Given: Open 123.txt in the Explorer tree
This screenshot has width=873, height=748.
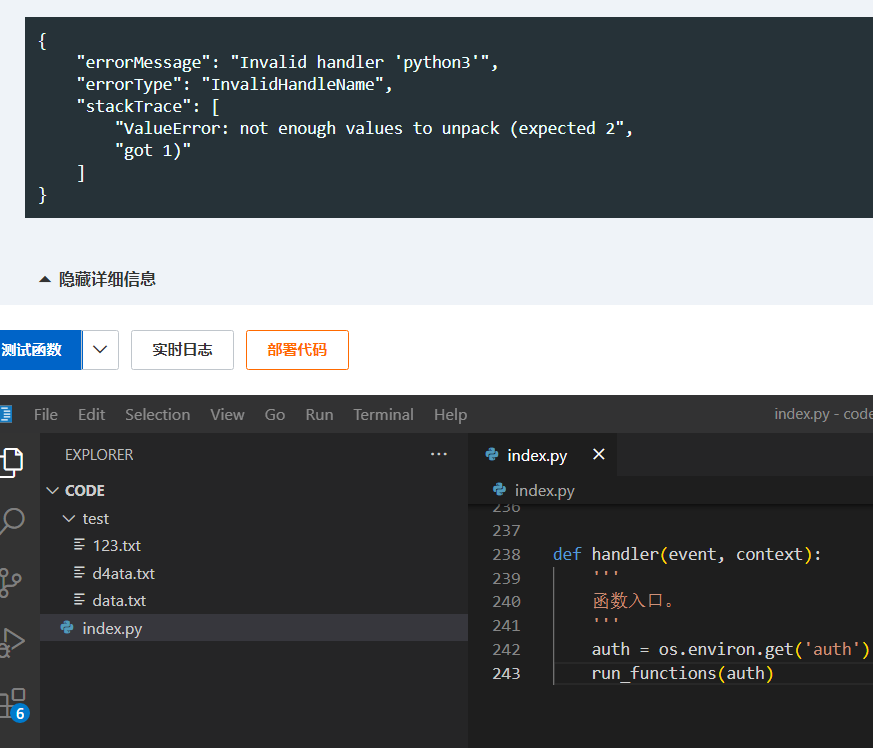Looking at the screenshot, I should (x=116, y=545).
